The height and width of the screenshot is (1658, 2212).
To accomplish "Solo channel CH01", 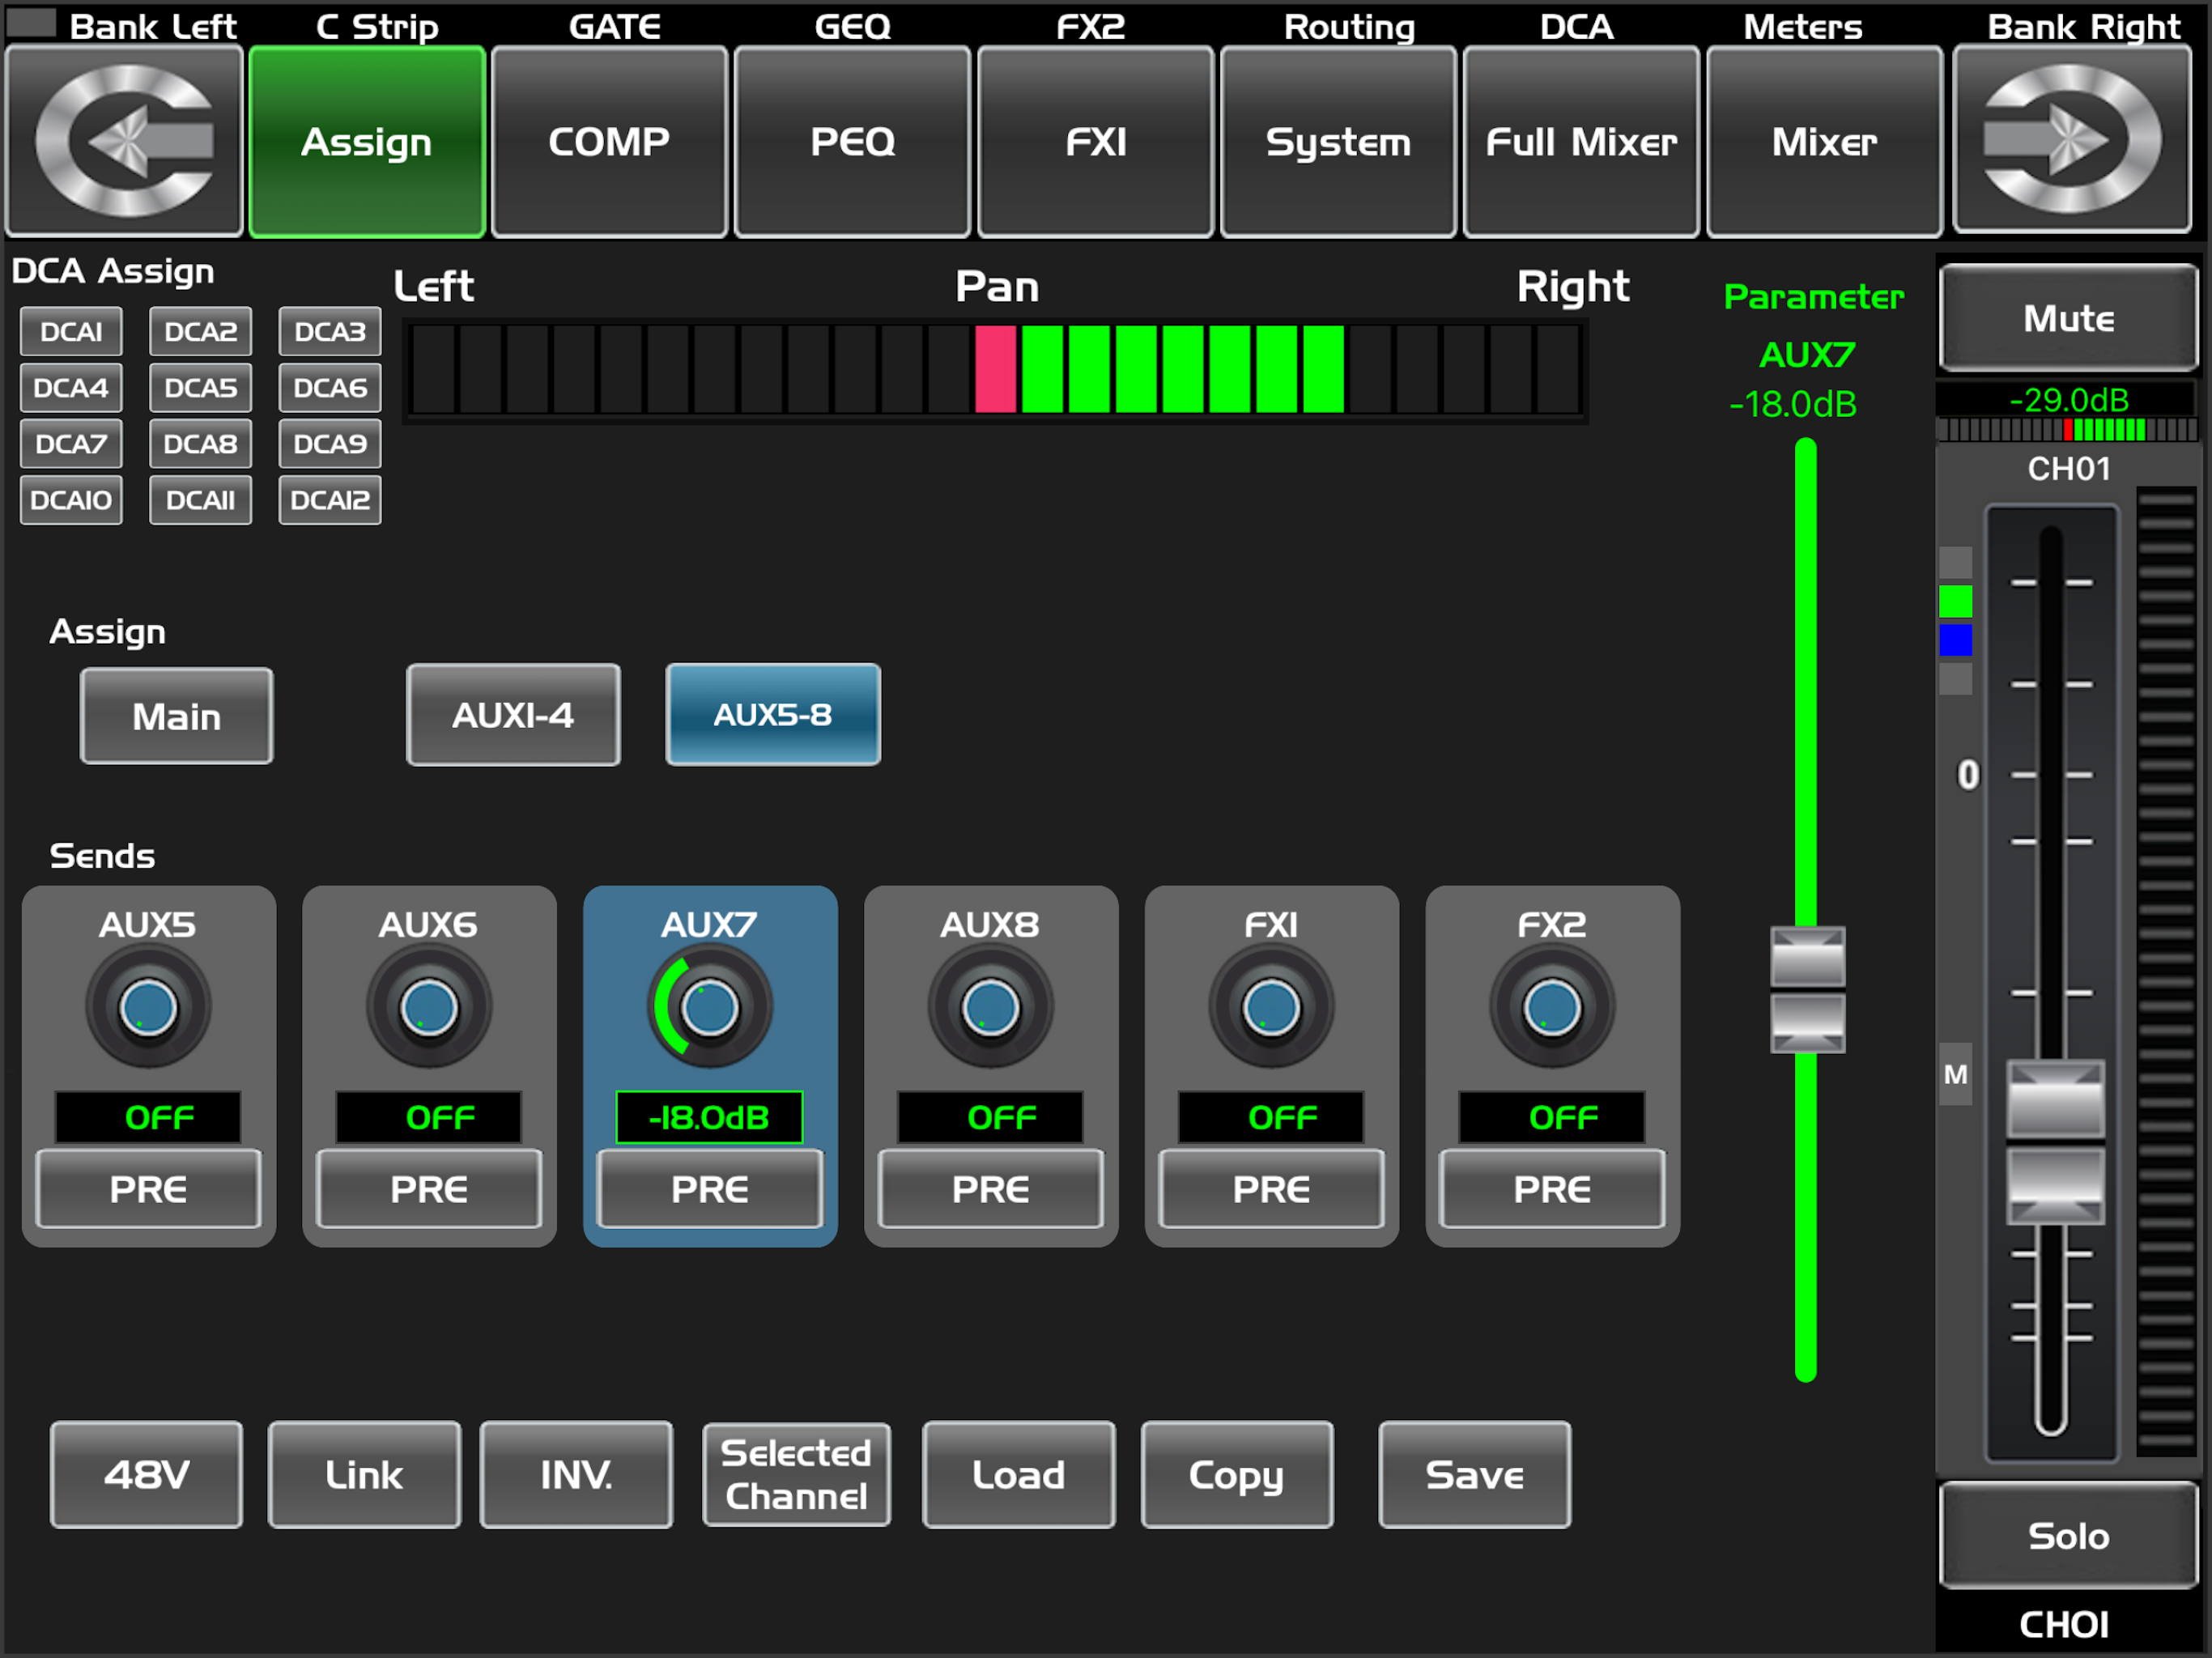I will point(2068,1535).
